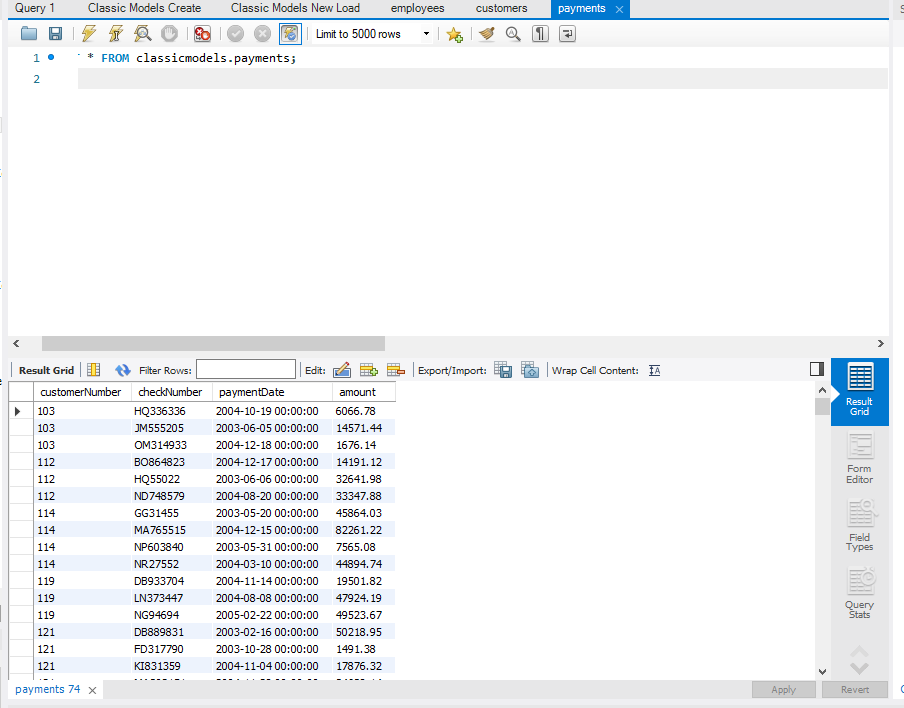Open the Field Types panel
904x708 pixels.
point(860,526)
